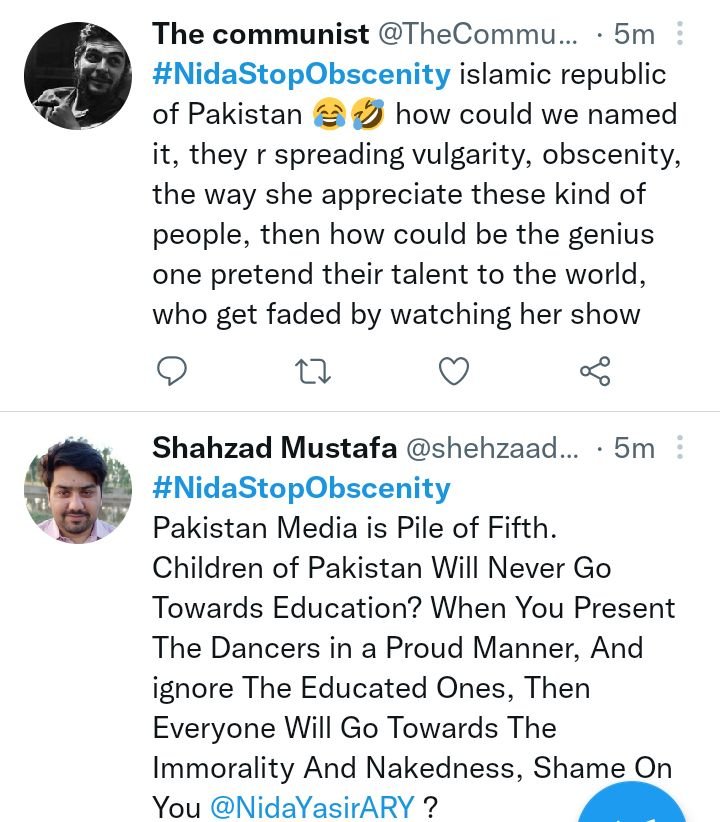Open the @TheCommu... handle
Screen dimensions: 720x822
click(x=477, y=34)
